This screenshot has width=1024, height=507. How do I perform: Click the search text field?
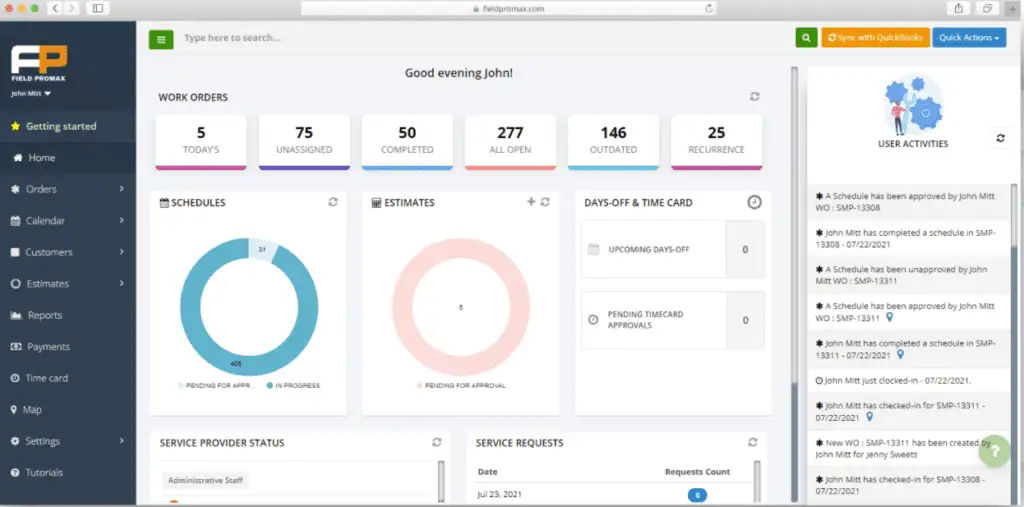[x=483, y=38]
